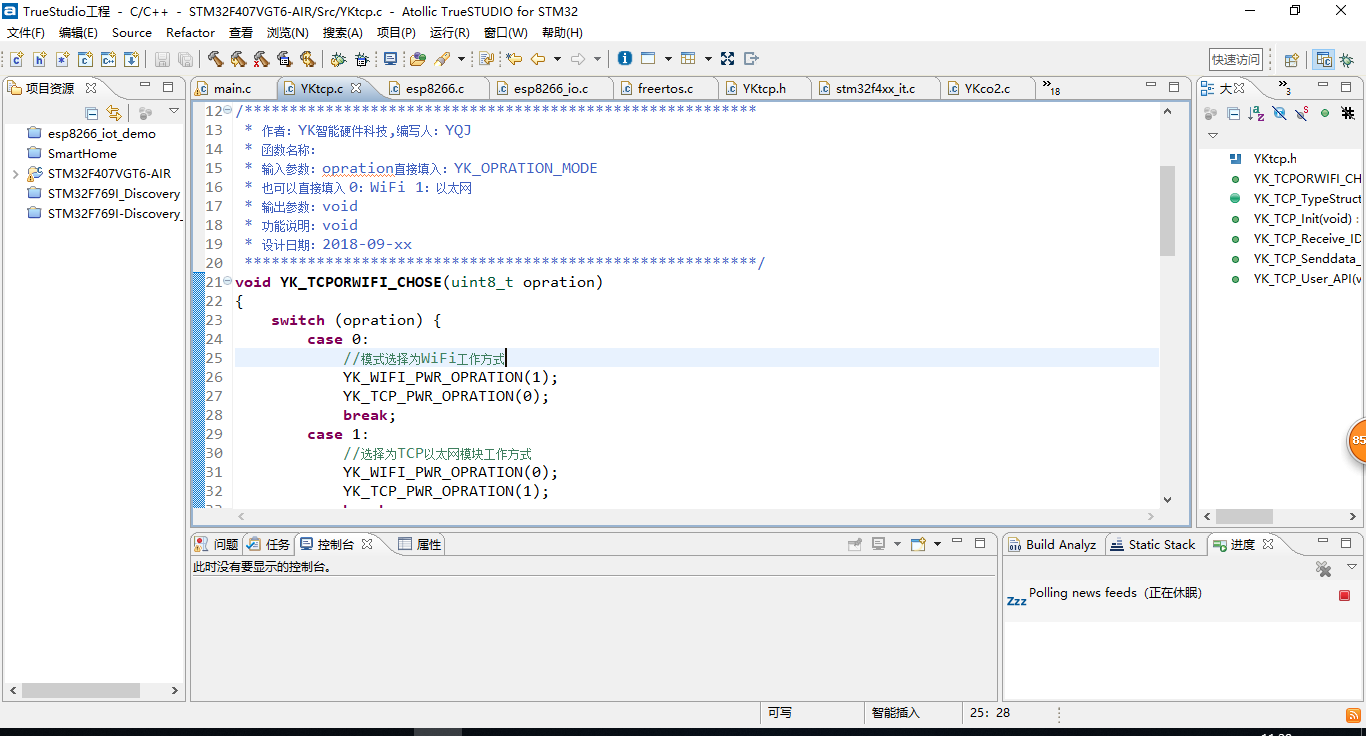This screenshot has height=736, width=1366.
Task: Open the 文件(F) menu
Action: (x=26, y=32)
